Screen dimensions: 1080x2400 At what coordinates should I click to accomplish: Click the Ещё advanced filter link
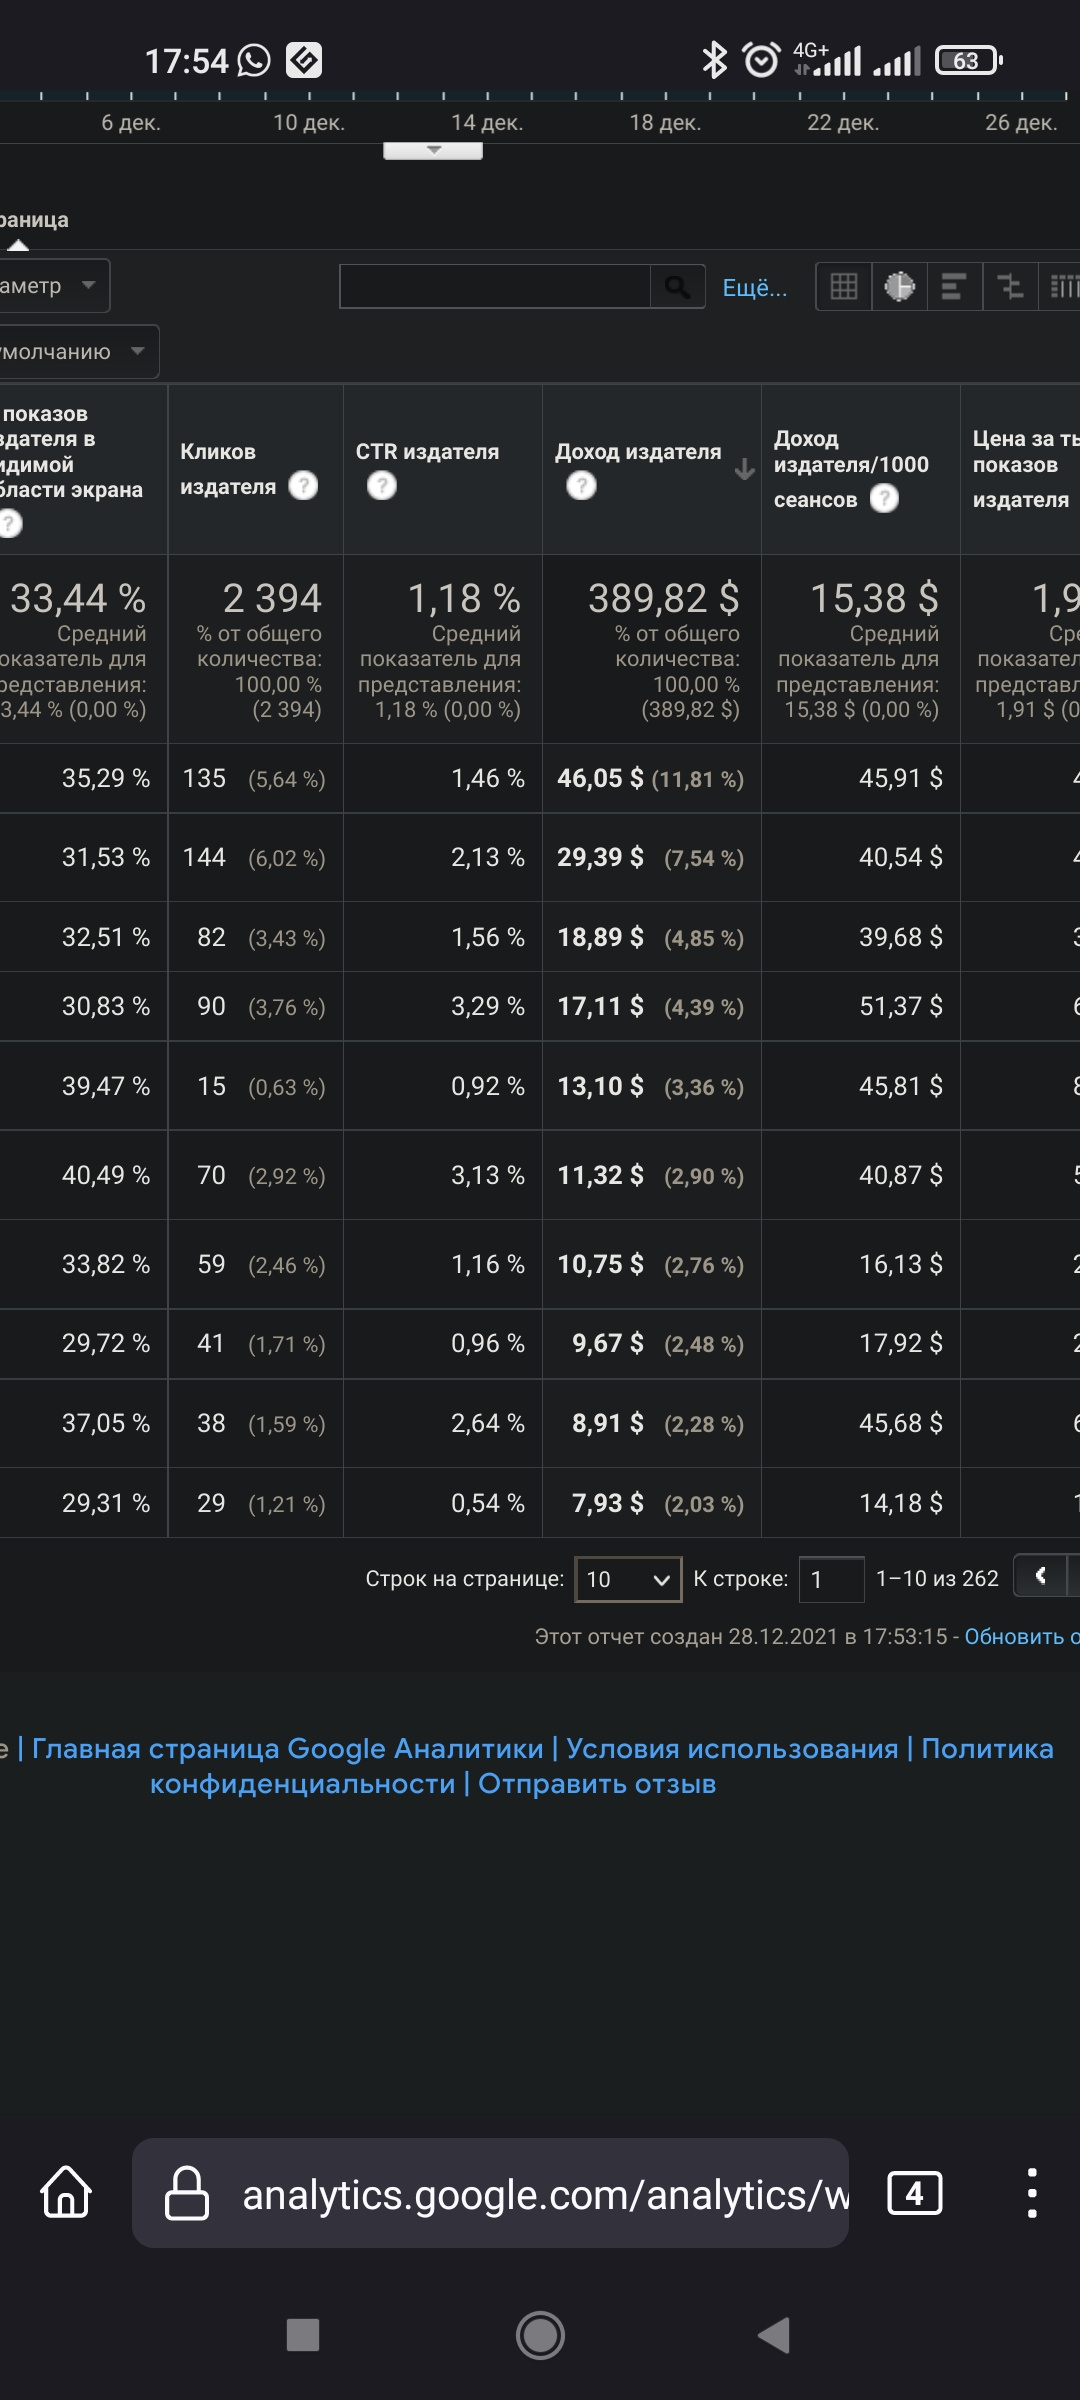pyautogui.click(x=755, y=288)
